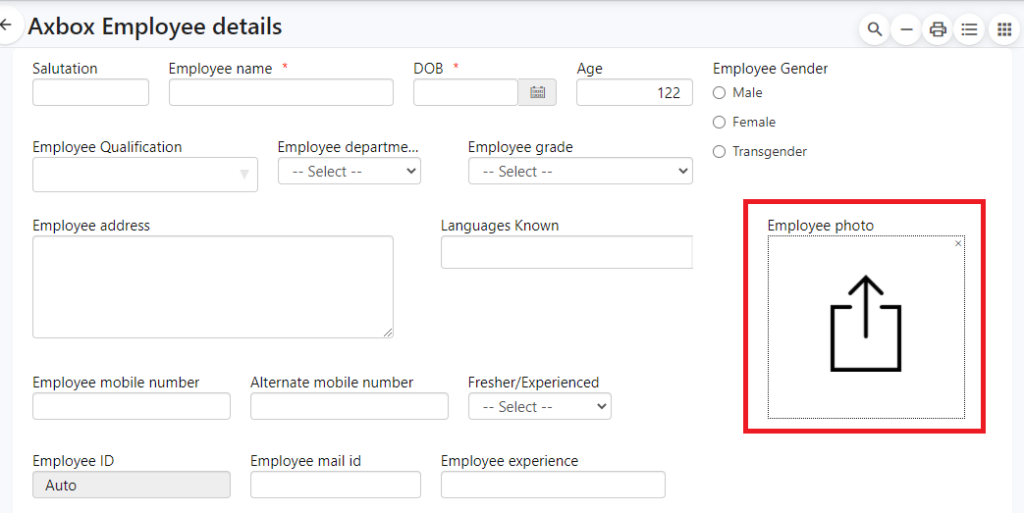The width and height of the screenshot is (1024, 513).
Task: Click the upload arrow in Employee photo
Action: tap(865, 324)
